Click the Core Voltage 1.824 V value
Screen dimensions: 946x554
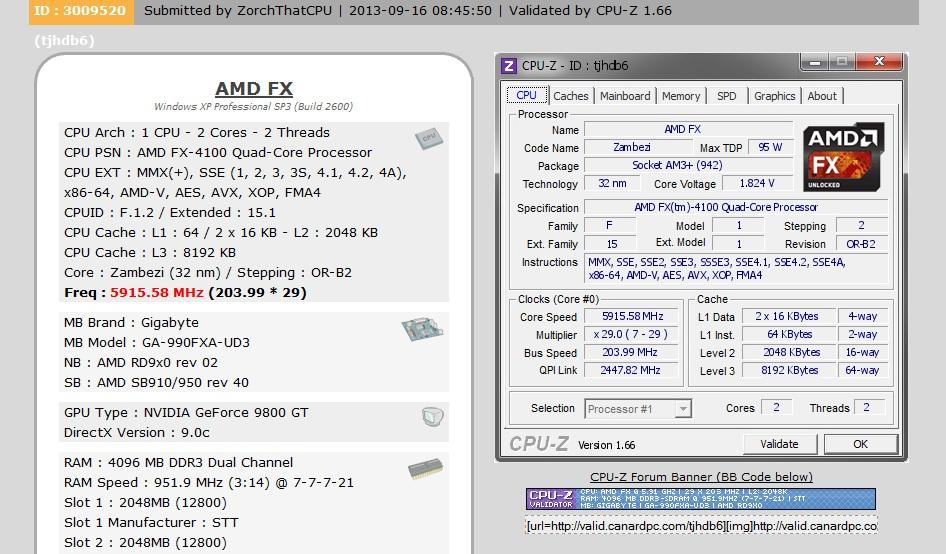[x=757, y=183]
